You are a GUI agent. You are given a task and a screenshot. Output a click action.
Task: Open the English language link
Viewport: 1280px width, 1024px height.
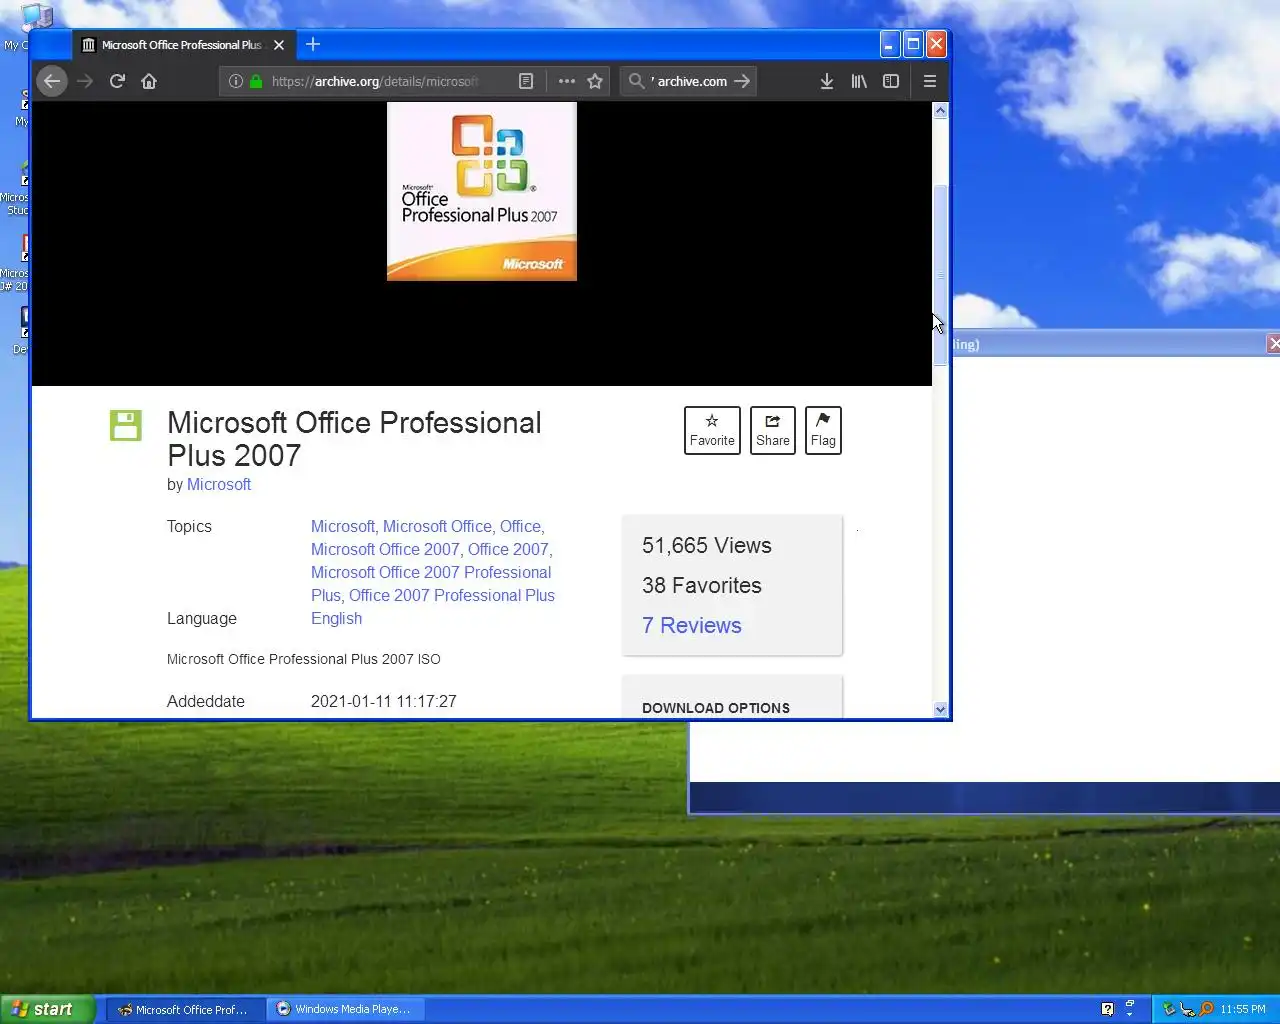point(336,618)
